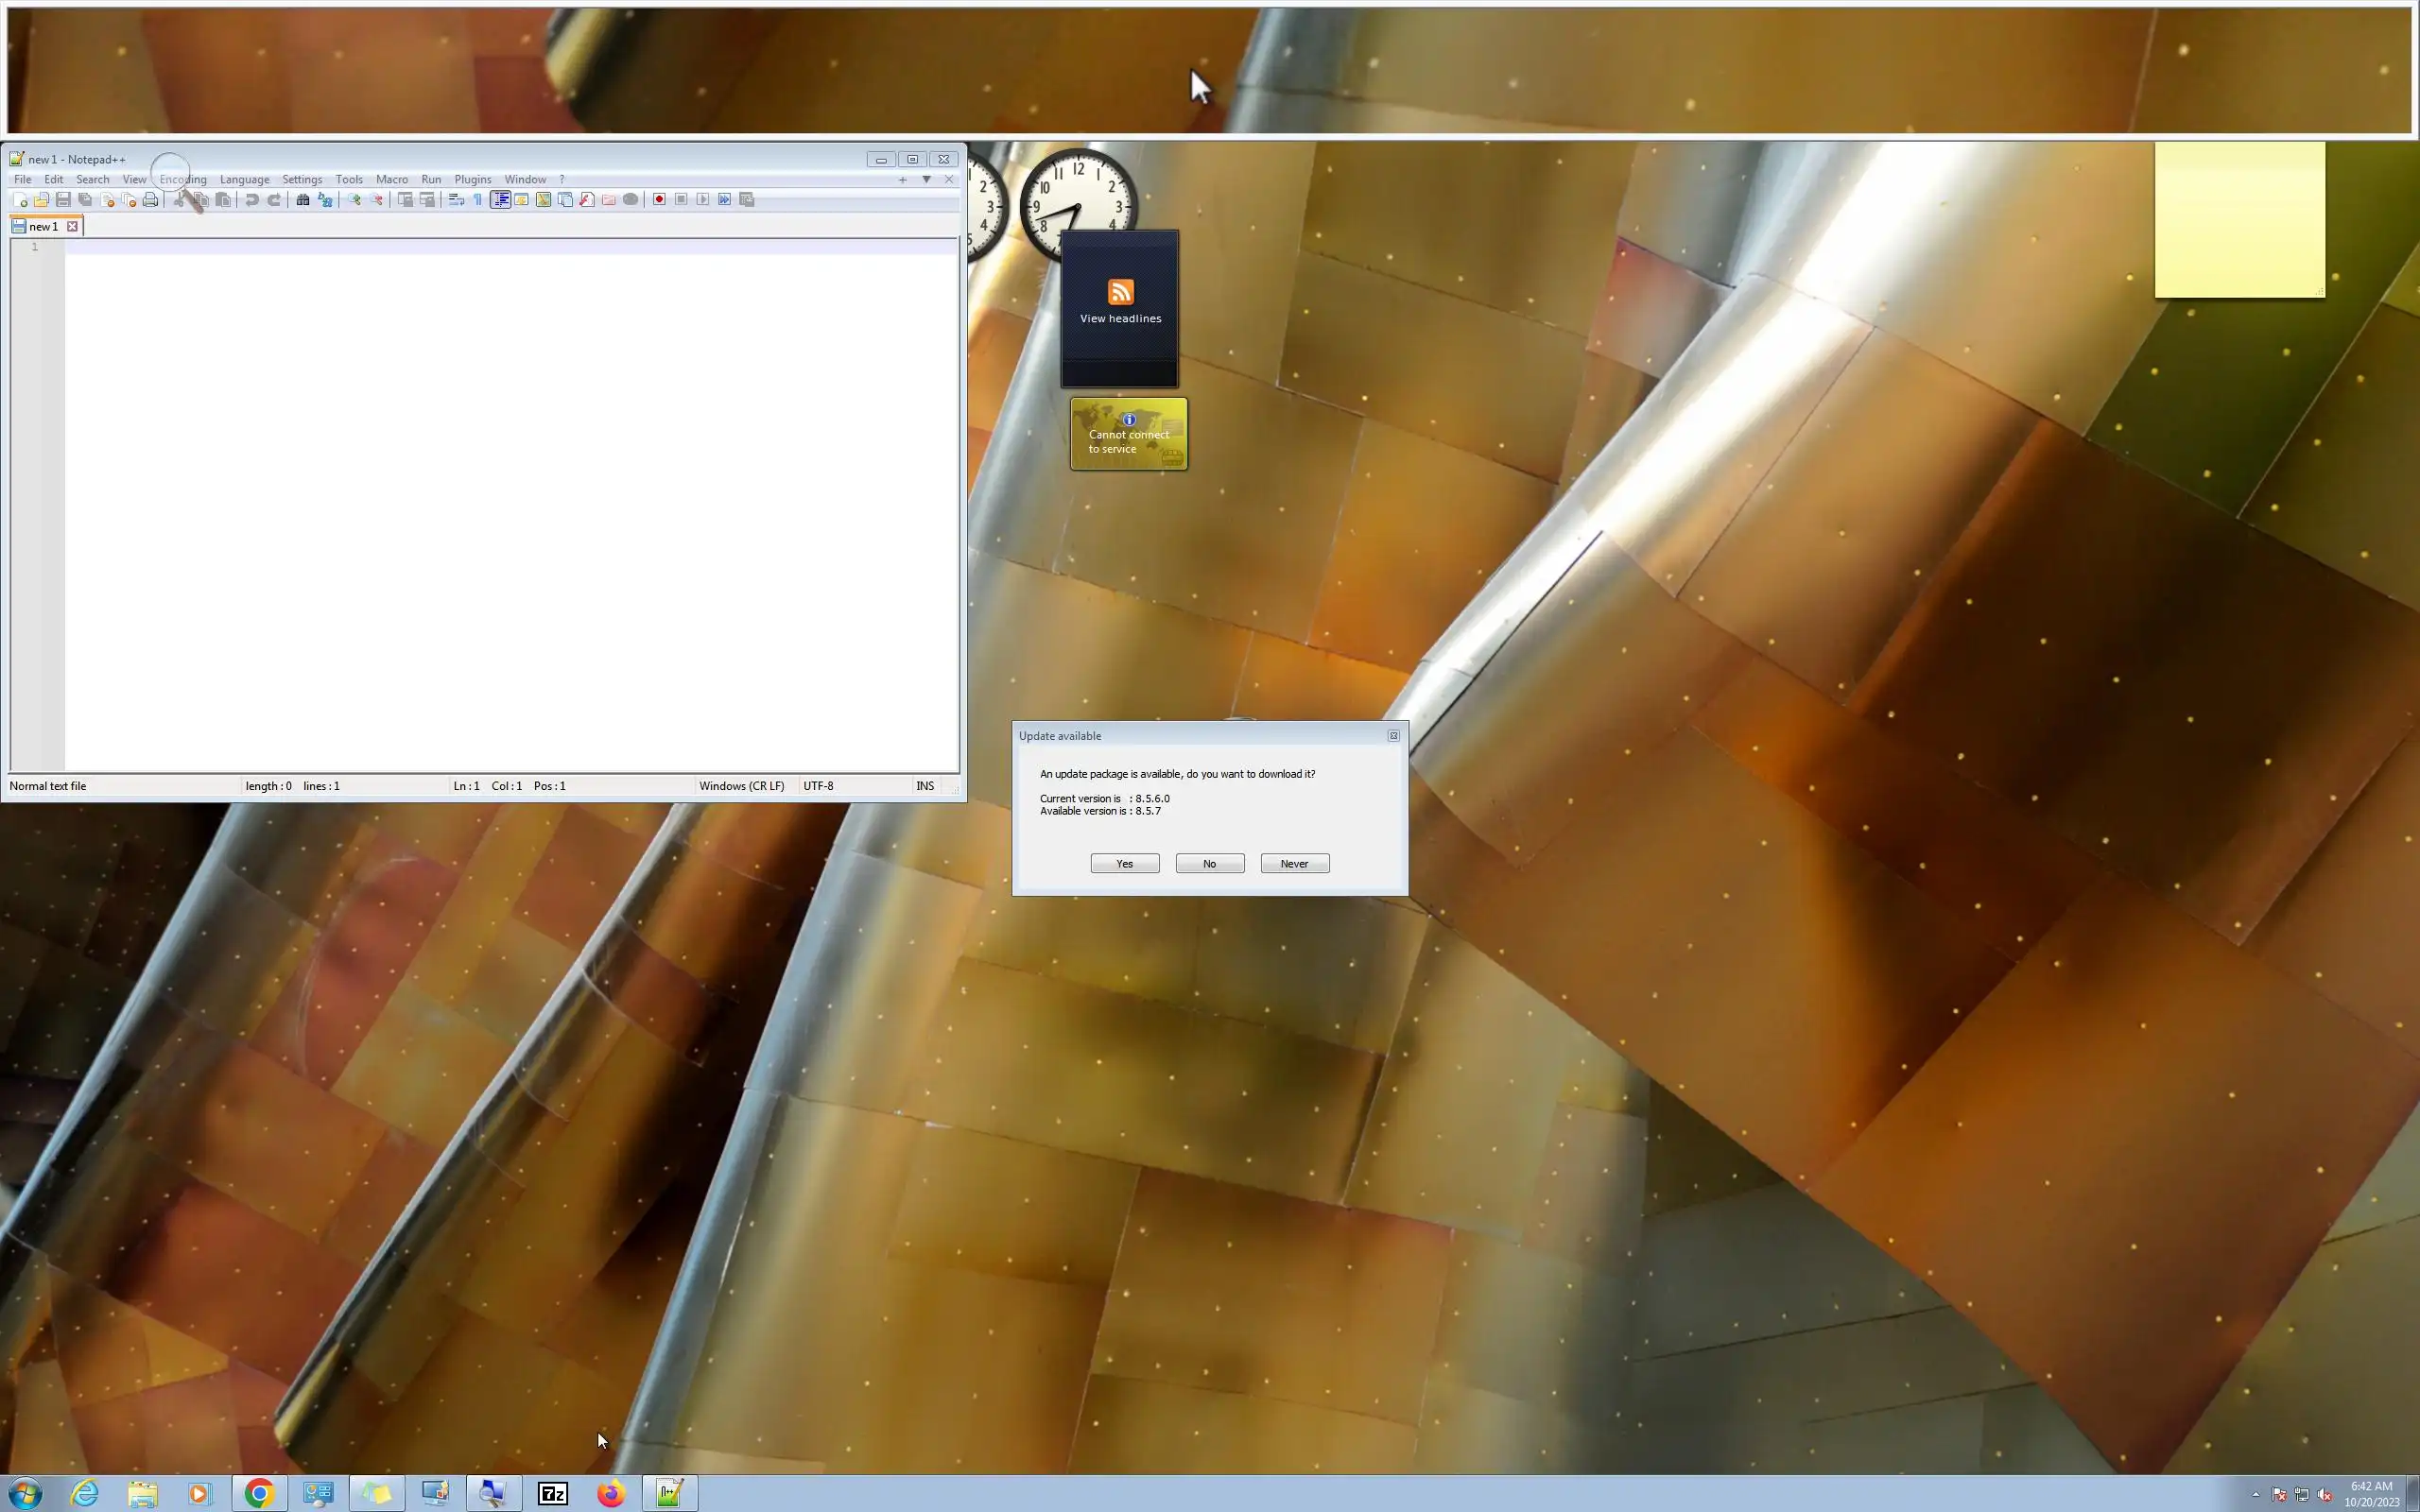
Task: Toggle Word Wrap toolbar button
Action: click(x=456, y=200)
